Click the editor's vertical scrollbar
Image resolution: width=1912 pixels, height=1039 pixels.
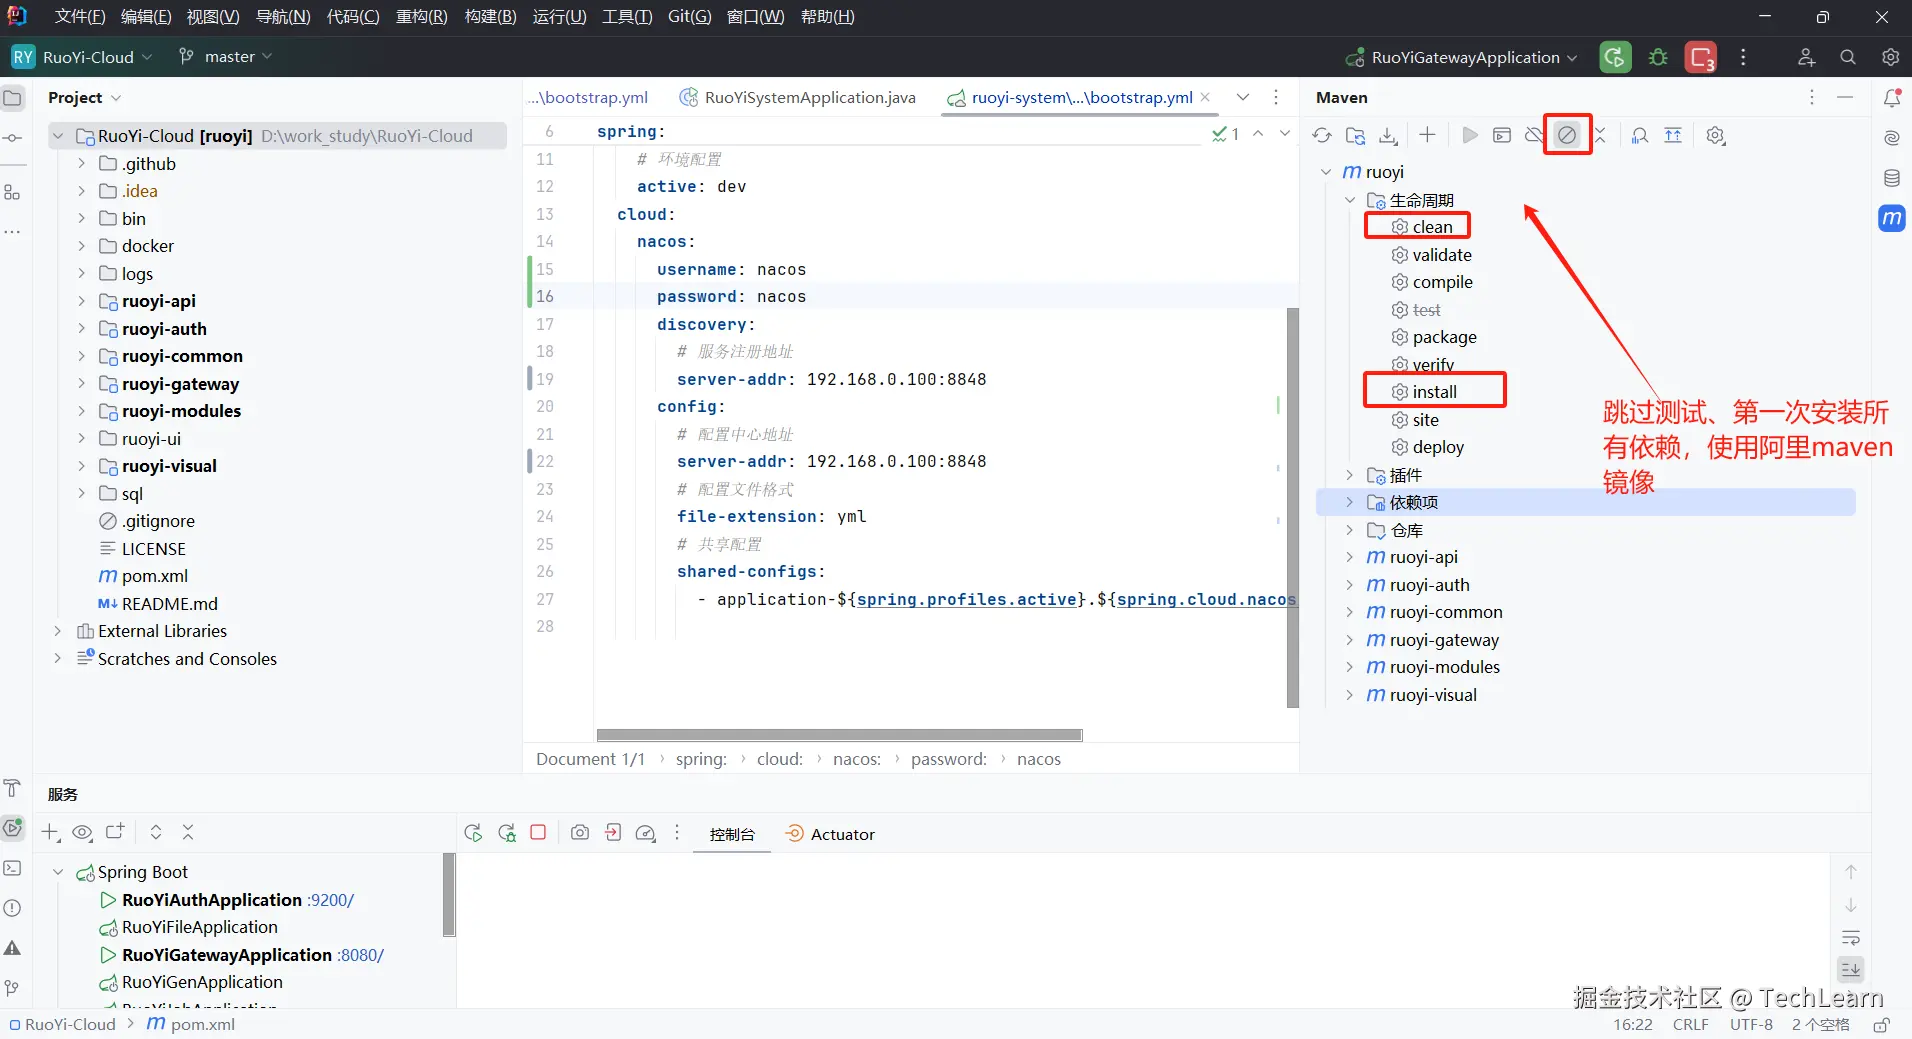click(x=1292, y=507)
